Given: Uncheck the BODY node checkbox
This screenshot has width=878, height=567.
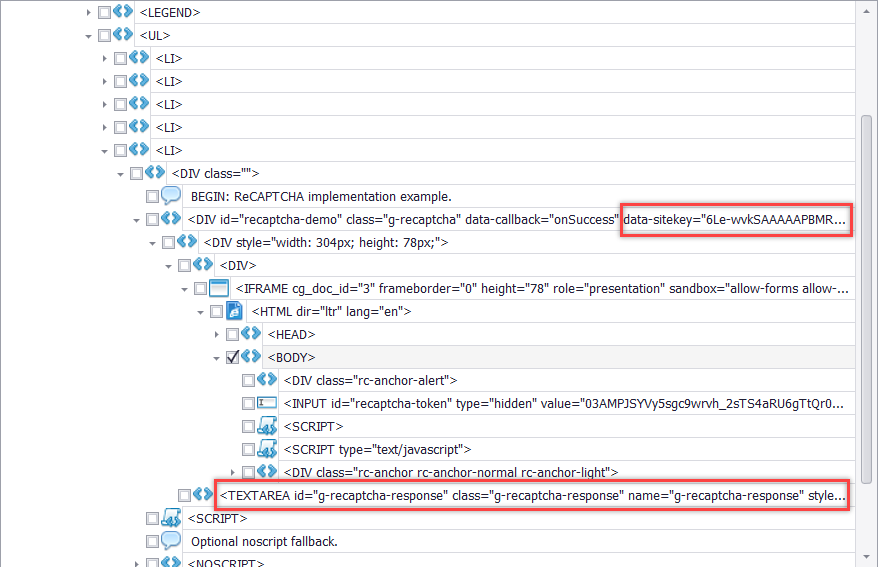Looking at the screenshot, I should point(232,357).
